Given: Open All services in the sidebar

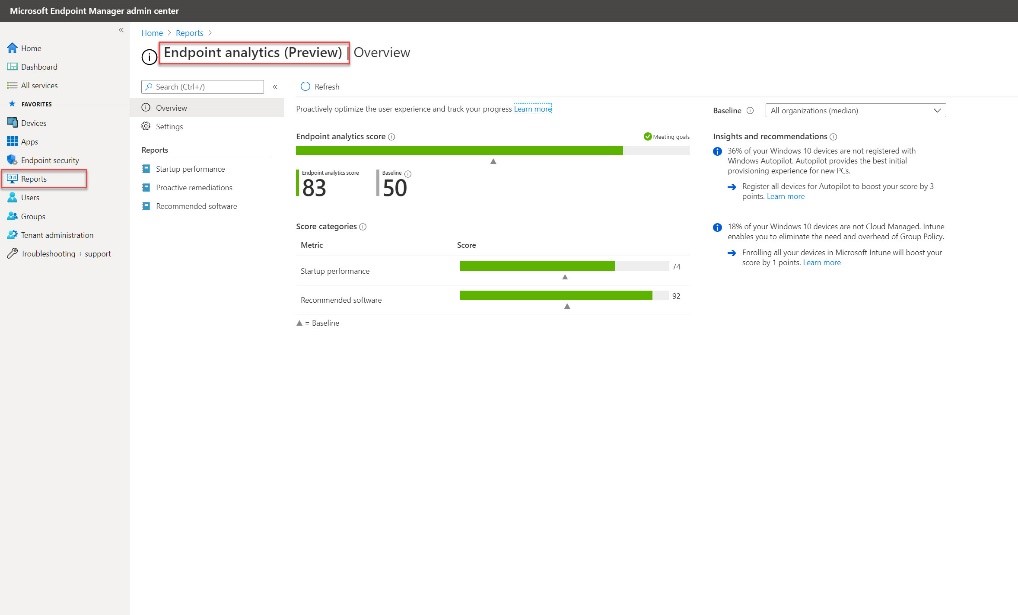Looking at the screenshot, I should tap(39, 86).
